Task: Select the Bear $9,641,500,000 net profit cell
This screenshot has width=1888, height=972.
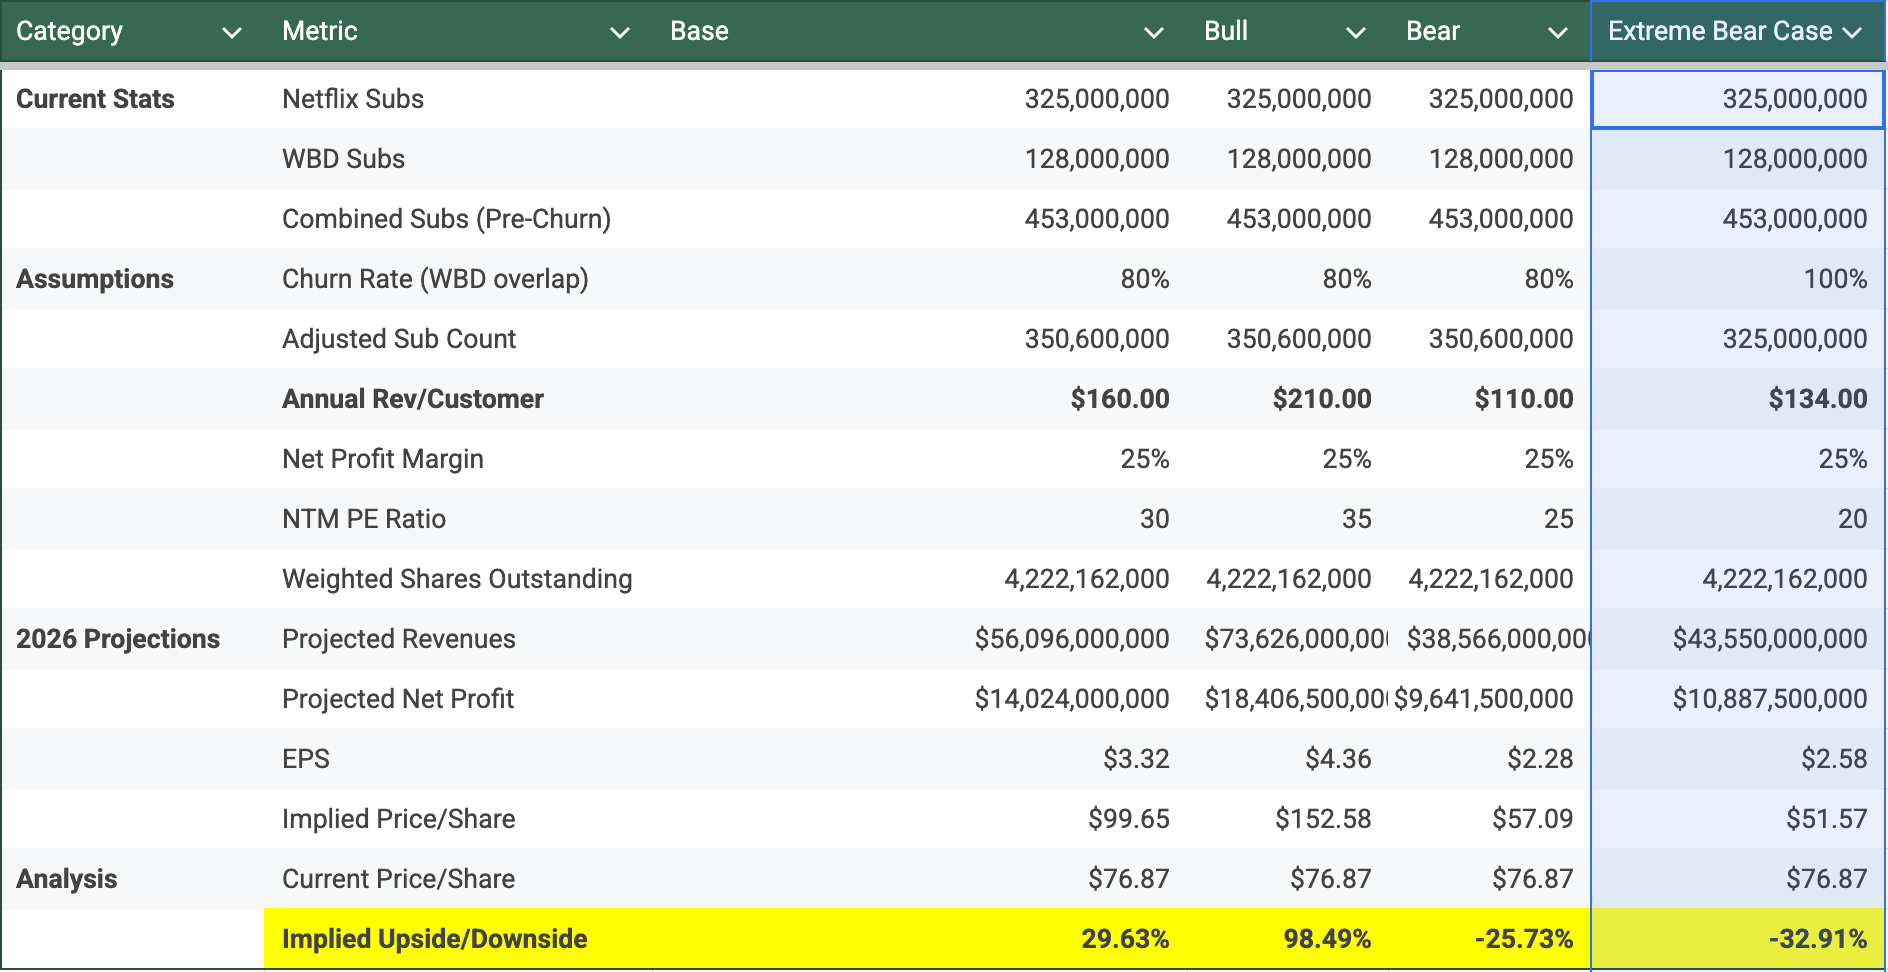Action: (1490, 699)
